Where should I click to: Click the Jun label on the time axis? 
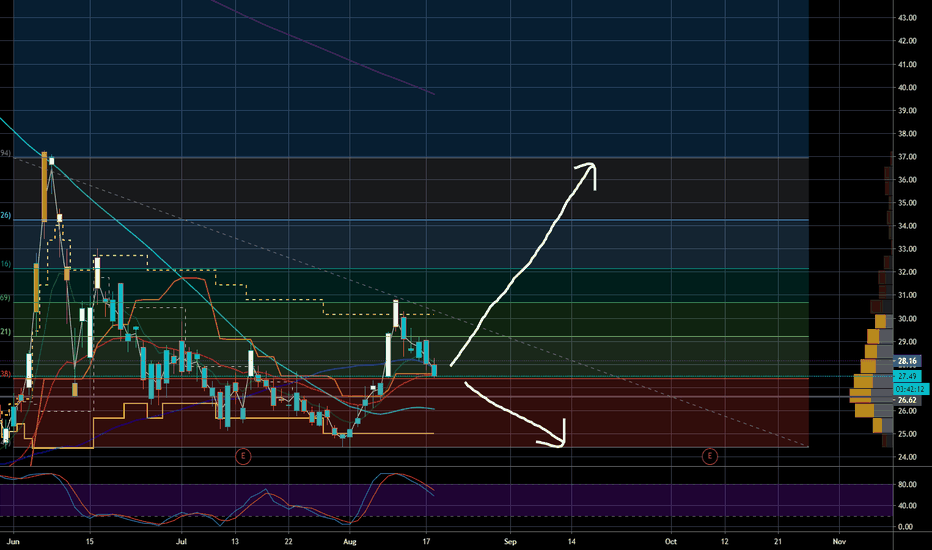(12, 542)
